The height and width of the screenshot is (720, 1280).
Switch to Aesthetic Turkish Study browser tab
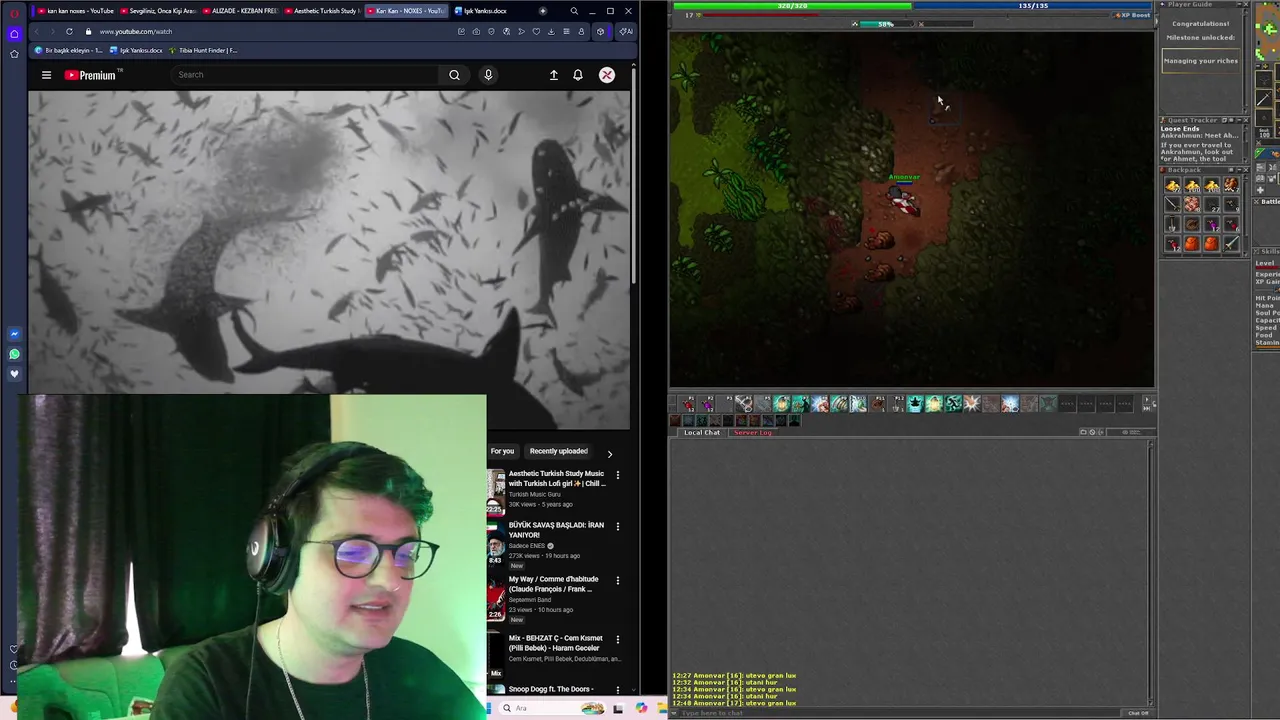pos(322,11)
